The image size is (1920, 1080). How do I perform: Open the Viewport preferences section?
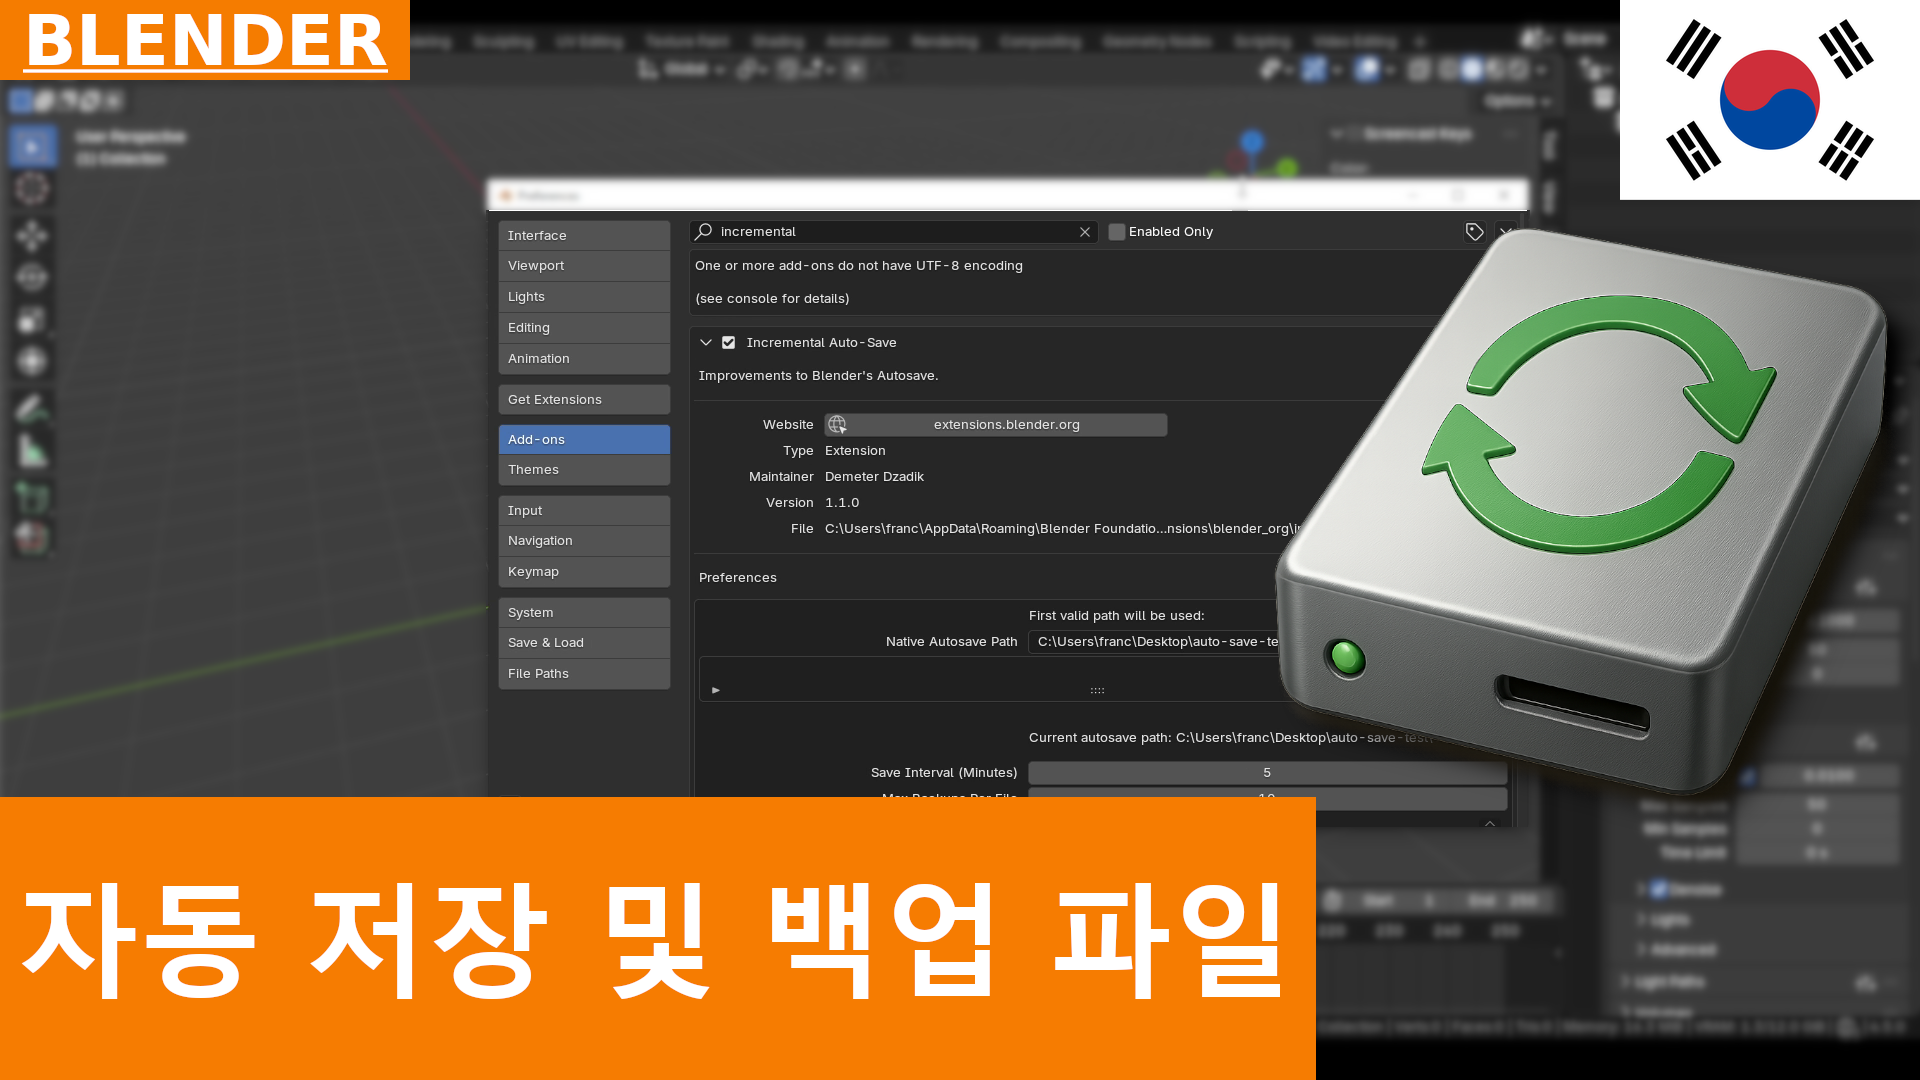click(584, 266)
